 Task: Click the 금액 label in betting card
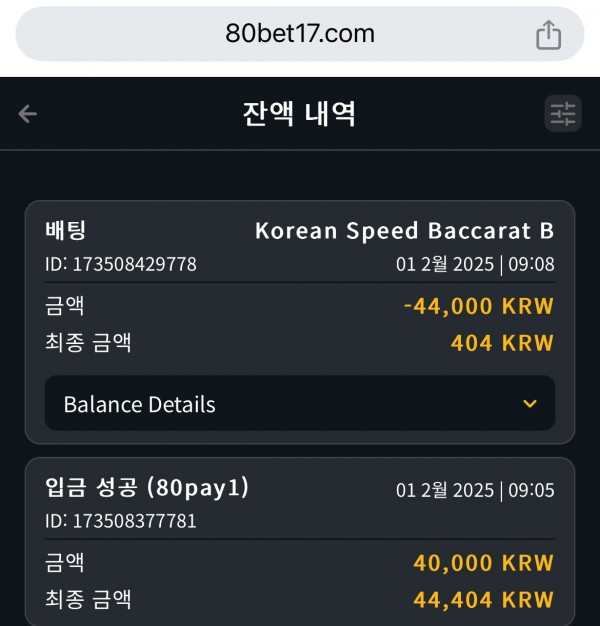pyautogui.click(x=65, y=306)
